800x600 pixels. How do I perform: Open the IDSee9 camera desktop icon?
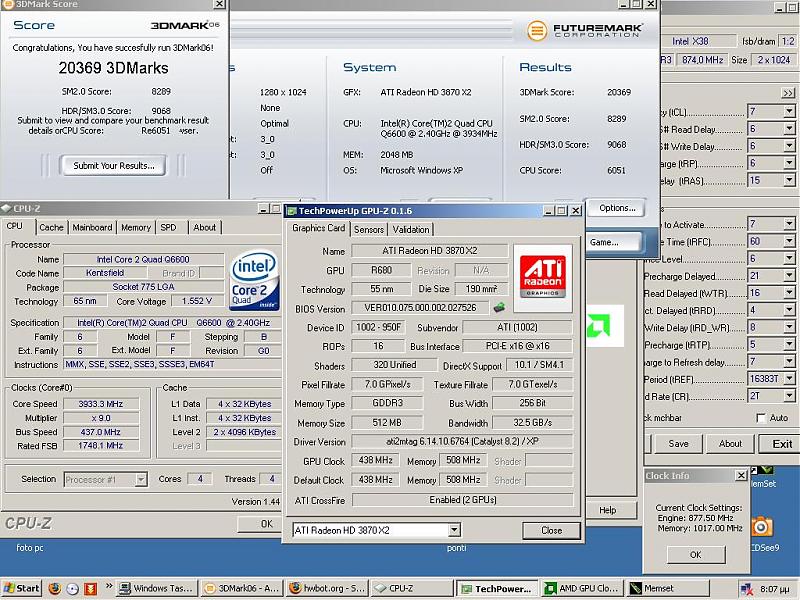(x=761, y=527)
